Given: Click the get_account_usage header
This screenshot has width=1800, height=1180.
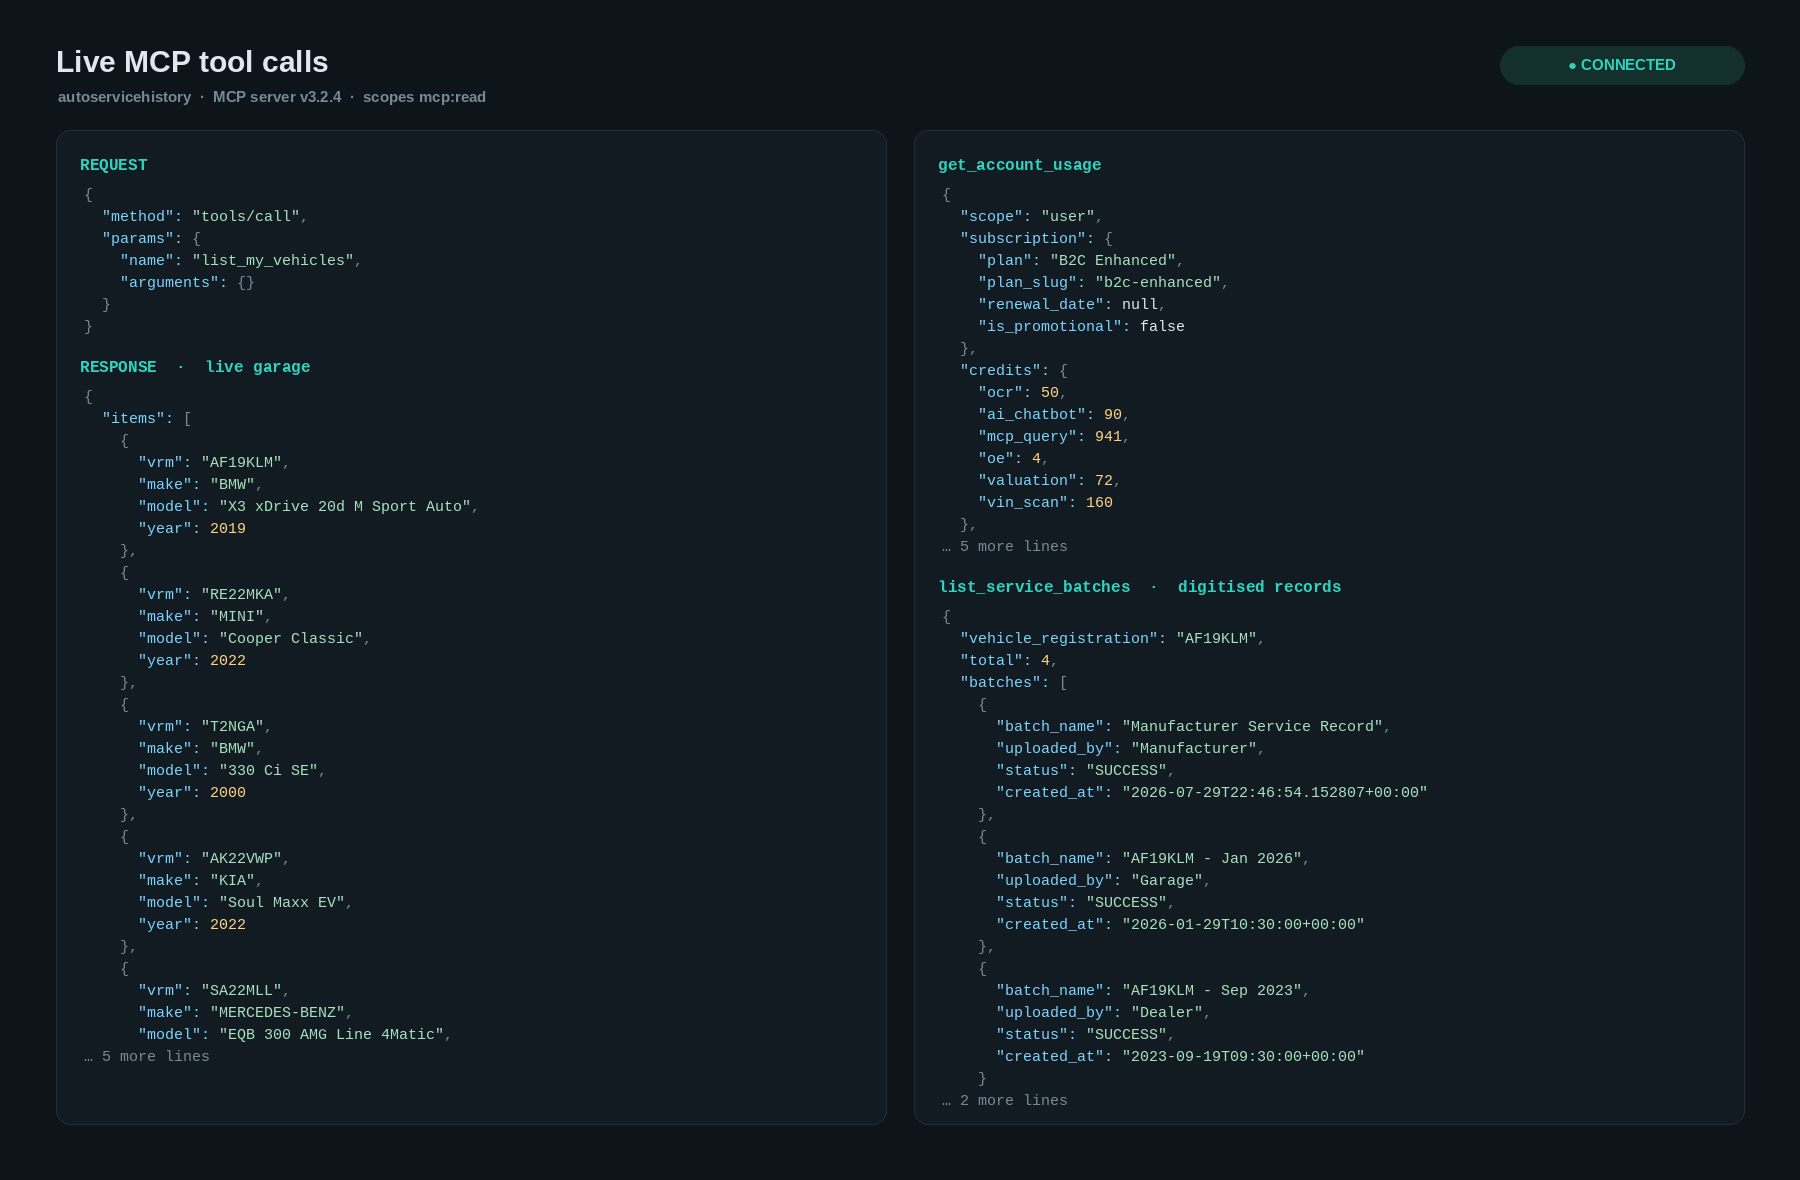Looking at the screenshot, I should click(1019, 165).
